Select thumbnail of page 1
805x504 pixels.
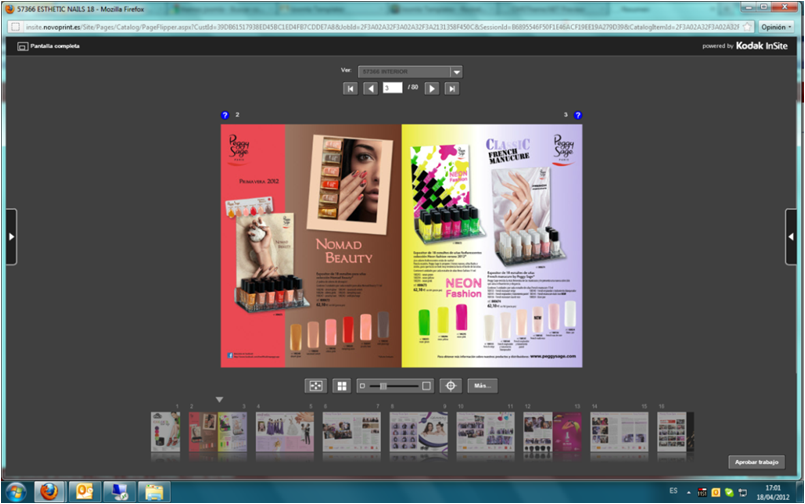165,432
